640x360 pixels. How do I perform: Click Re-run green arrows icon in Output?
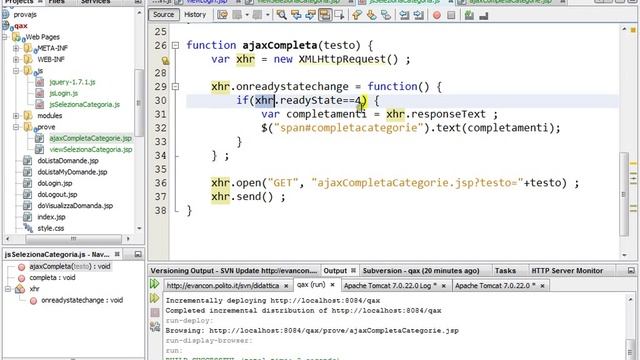pos(154,284)
